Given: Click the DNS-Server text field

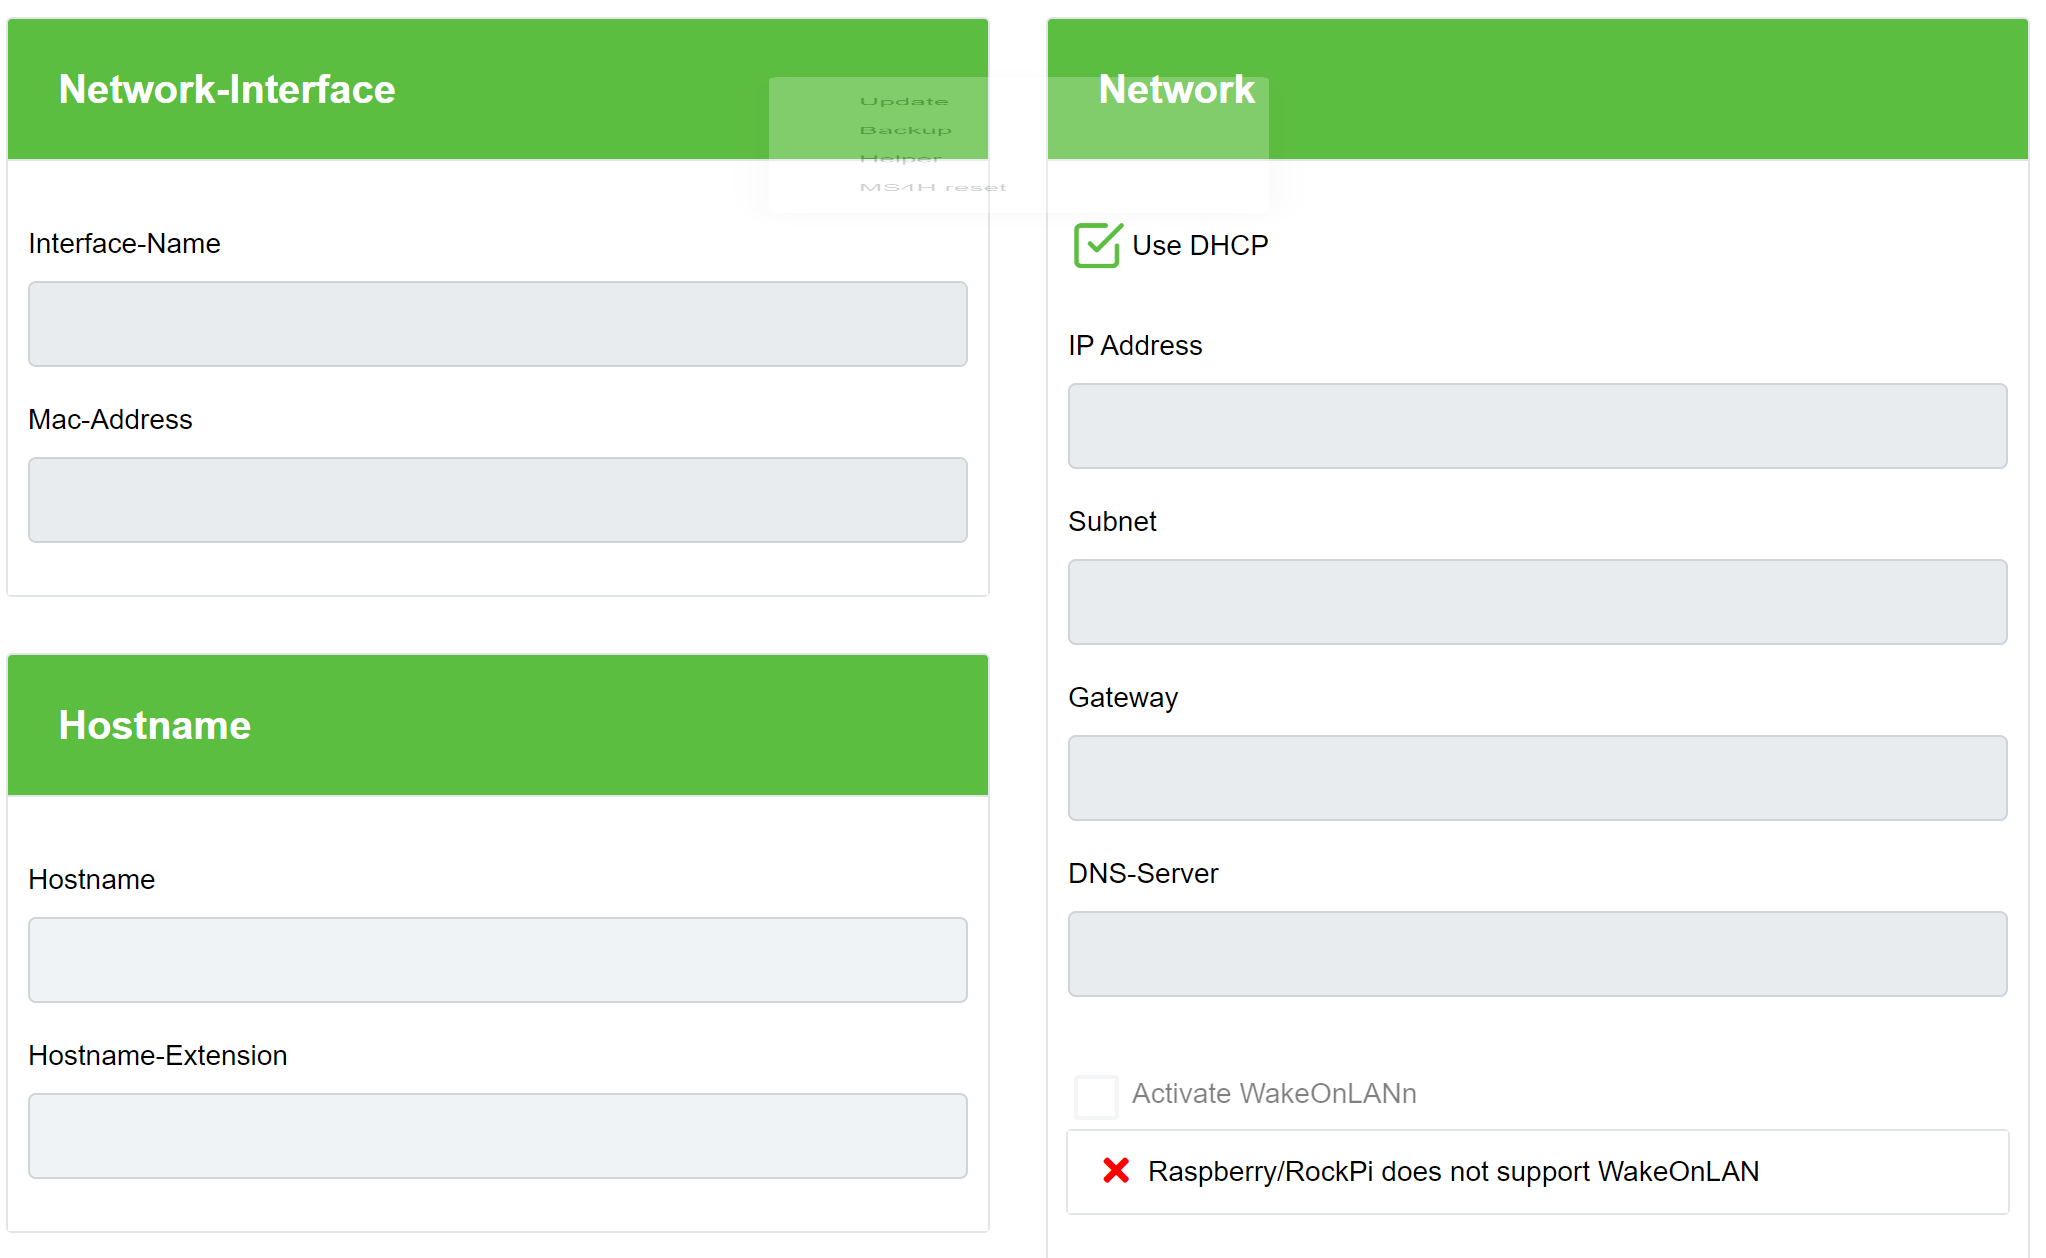Looking at the screenshot, I should tap(1537, 954).
